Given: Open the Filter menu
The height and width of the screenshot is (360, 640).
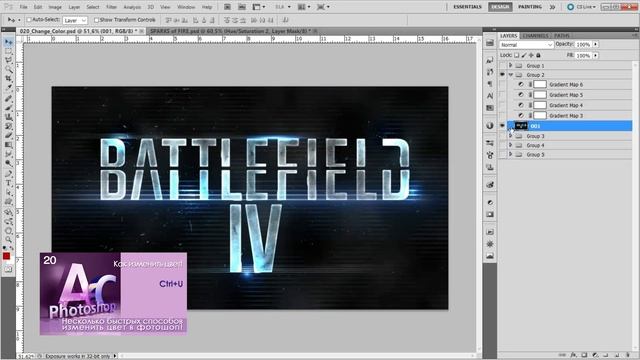Looking at the screenshot, I should (111, 7).
